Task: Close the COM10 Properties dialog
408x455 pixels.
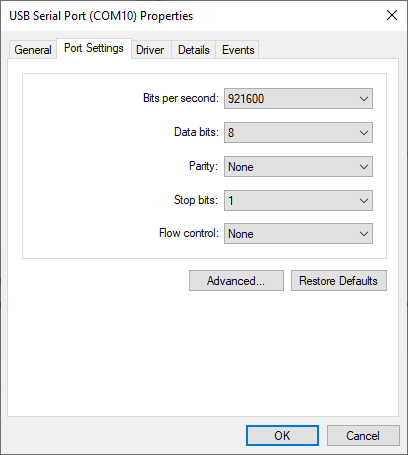Action: [x=392, y=15]
